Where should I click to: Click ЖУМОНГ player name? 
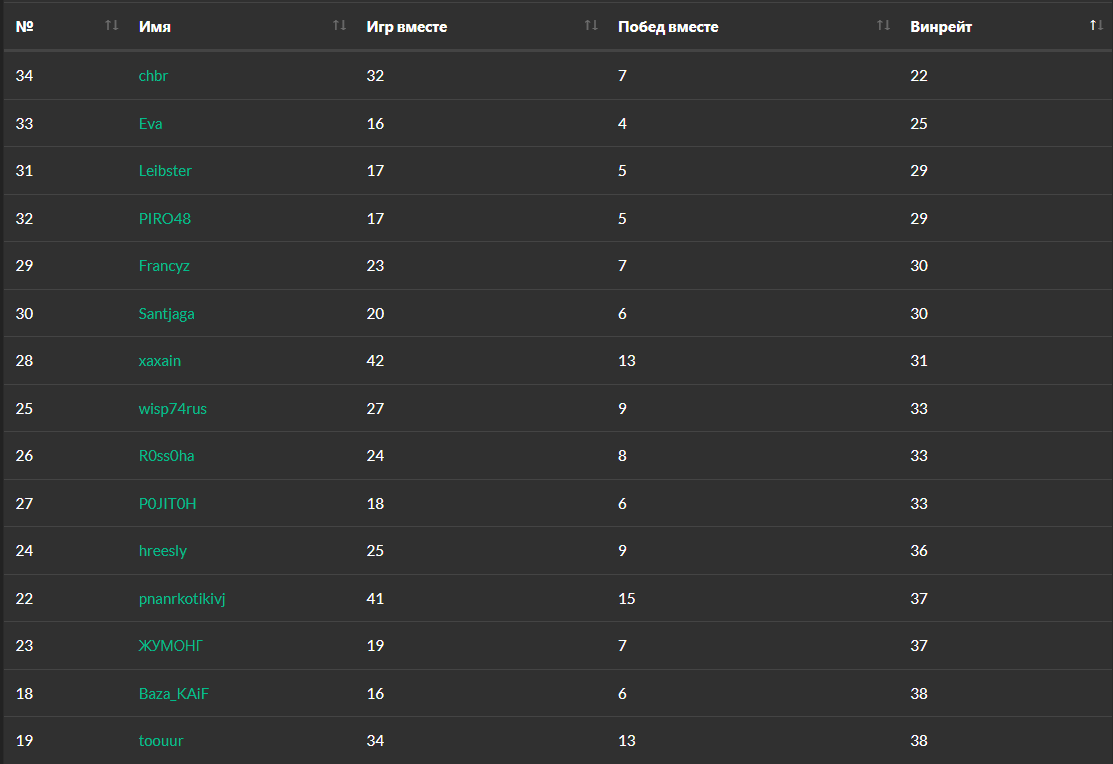coord(171,646)
